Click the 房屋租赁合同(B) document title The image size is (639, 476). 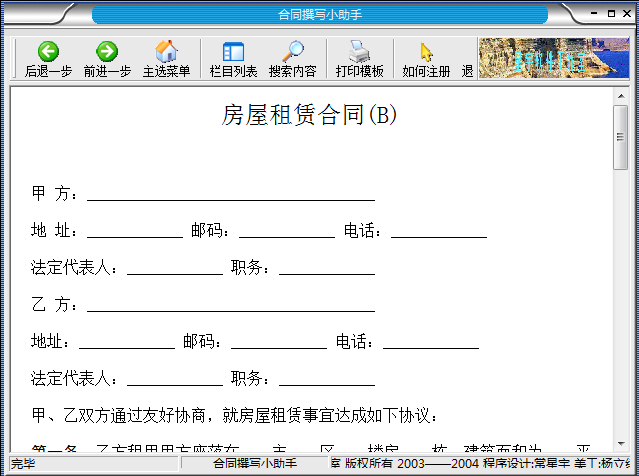coord(309,115)
